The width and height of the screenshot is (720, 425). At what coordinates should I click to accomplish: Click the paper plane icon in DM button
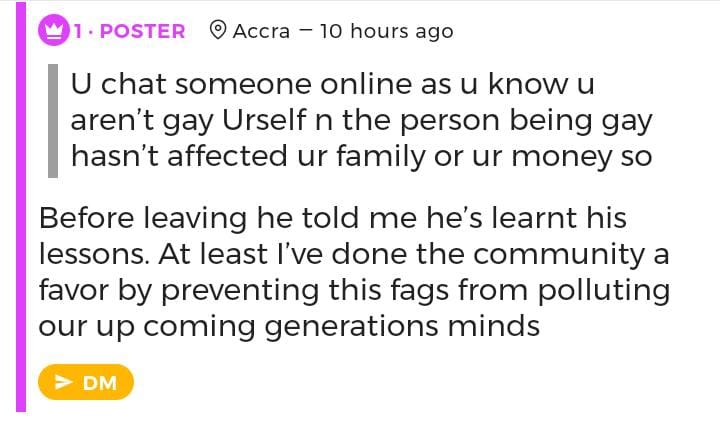[64, 382]
